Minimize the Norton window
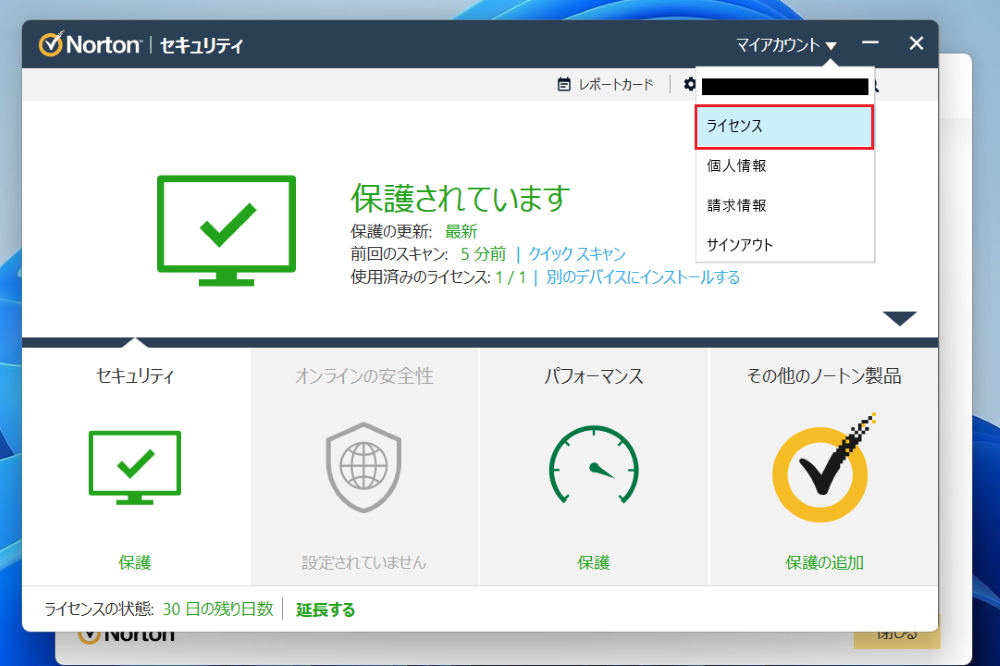The height and width of the screenshot is (666, 1000). (871, 43)
